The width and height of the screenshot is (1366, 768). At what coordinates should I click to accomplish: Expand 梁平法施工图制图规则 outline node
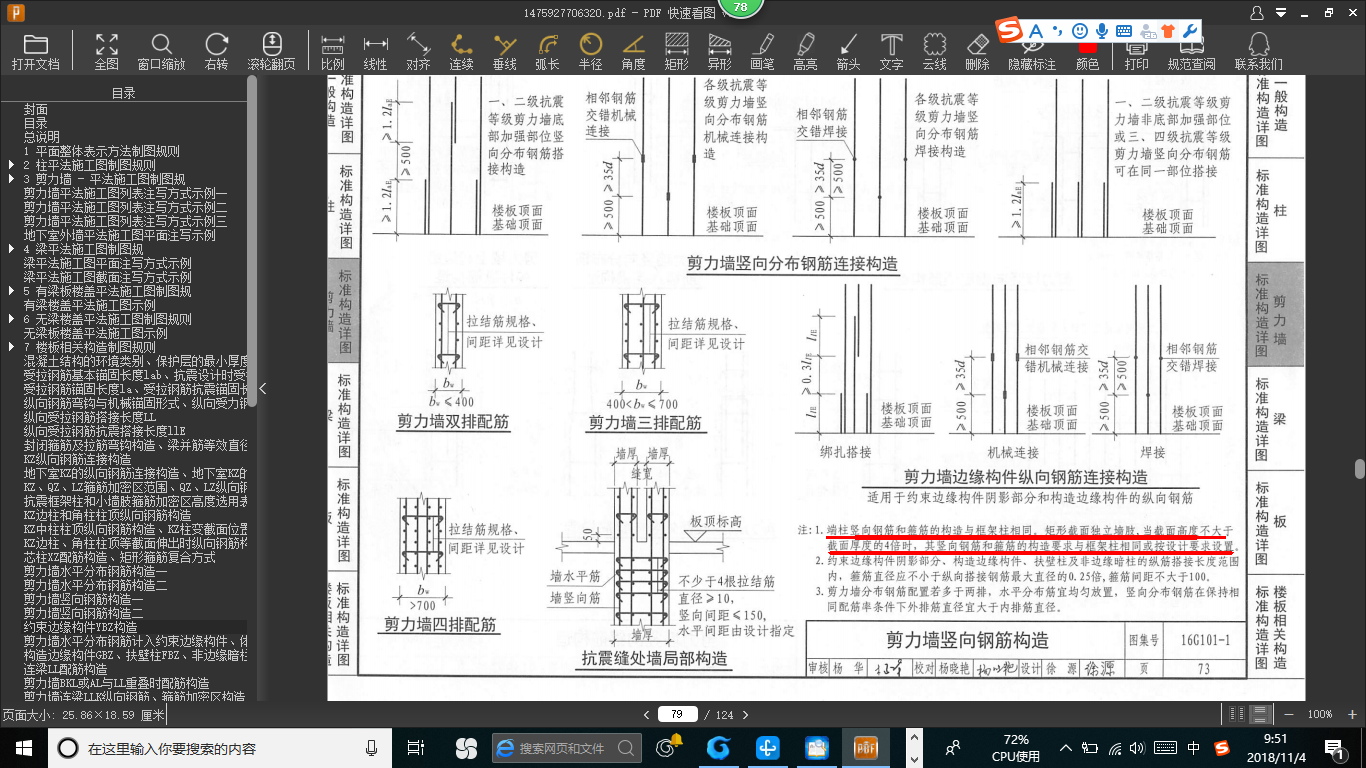point(11,249)
